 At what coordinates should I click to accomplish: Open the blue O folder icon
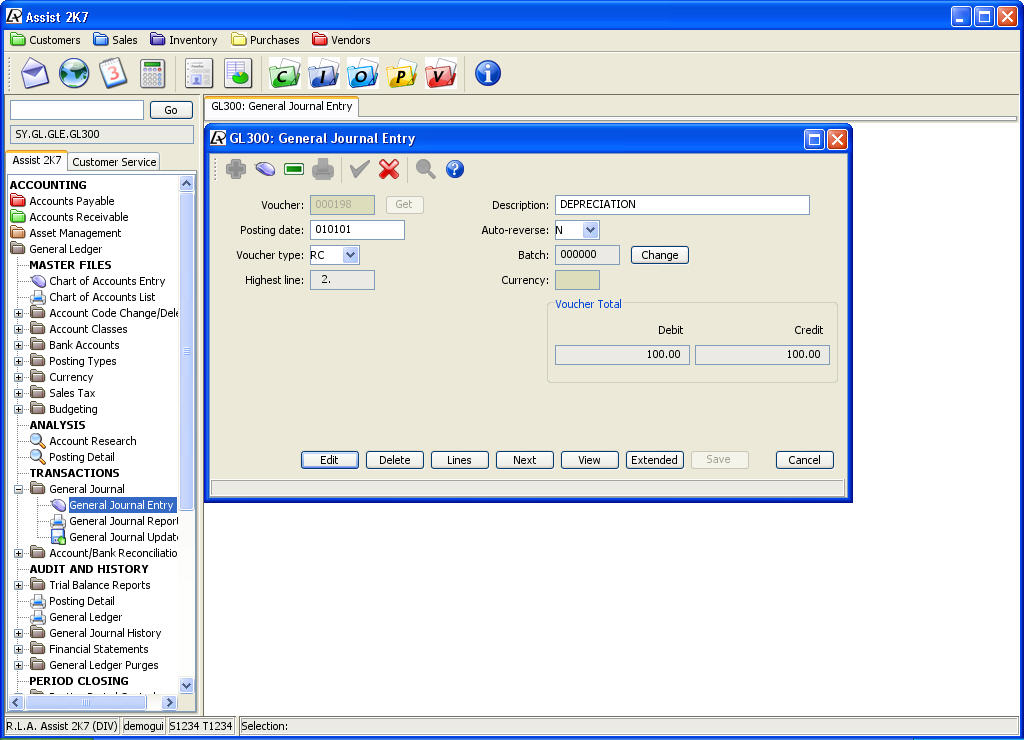click(x=362, y=73)
